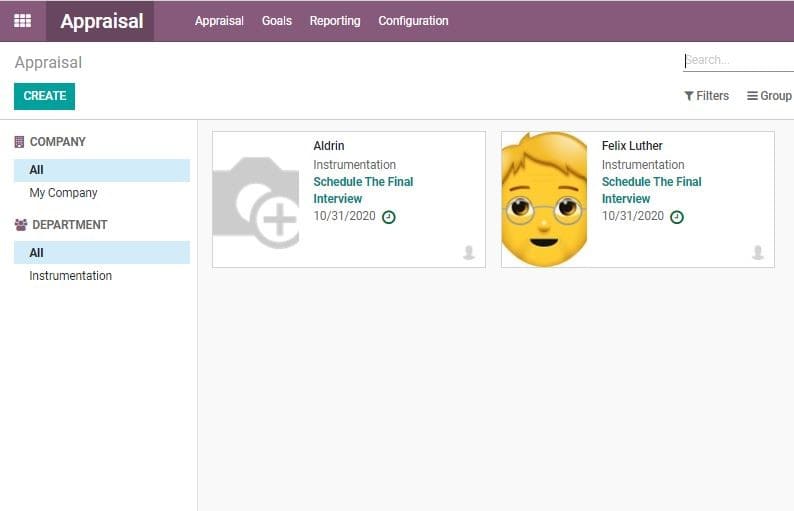Open the apps grid menu icon
The image size is (794, 511).
pos(22,21)
